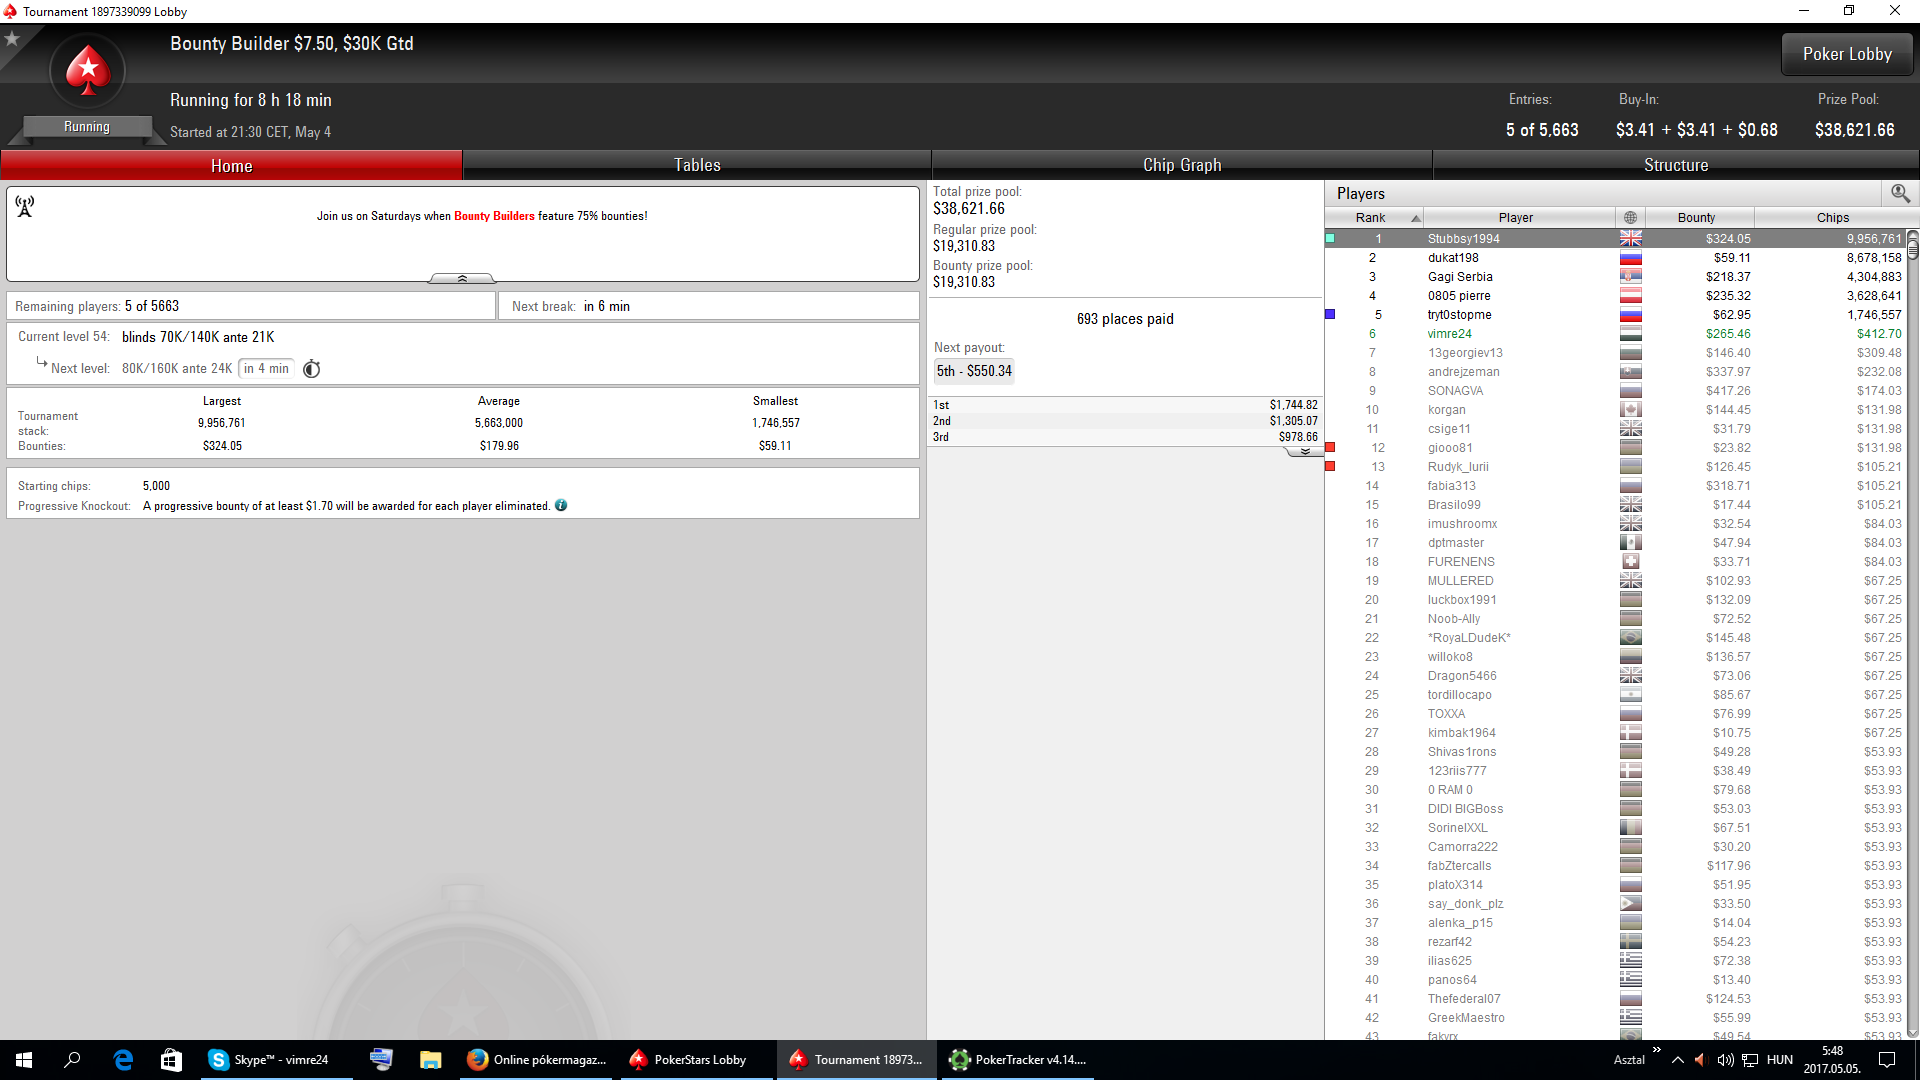Viewport: 1920px width, 1080px height.
Task: Open the player search magnifier icon
Action: (1900, 193)
